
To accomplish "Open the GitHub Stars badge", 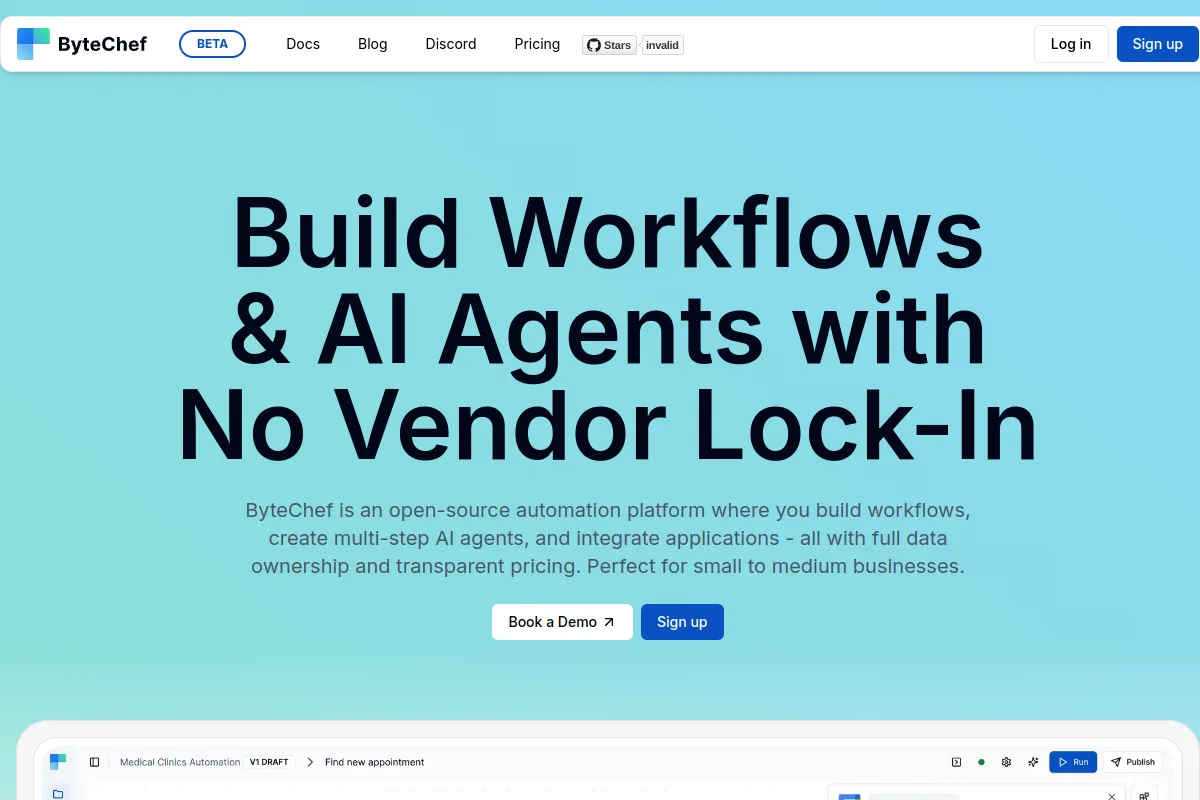I will [609, 45].
